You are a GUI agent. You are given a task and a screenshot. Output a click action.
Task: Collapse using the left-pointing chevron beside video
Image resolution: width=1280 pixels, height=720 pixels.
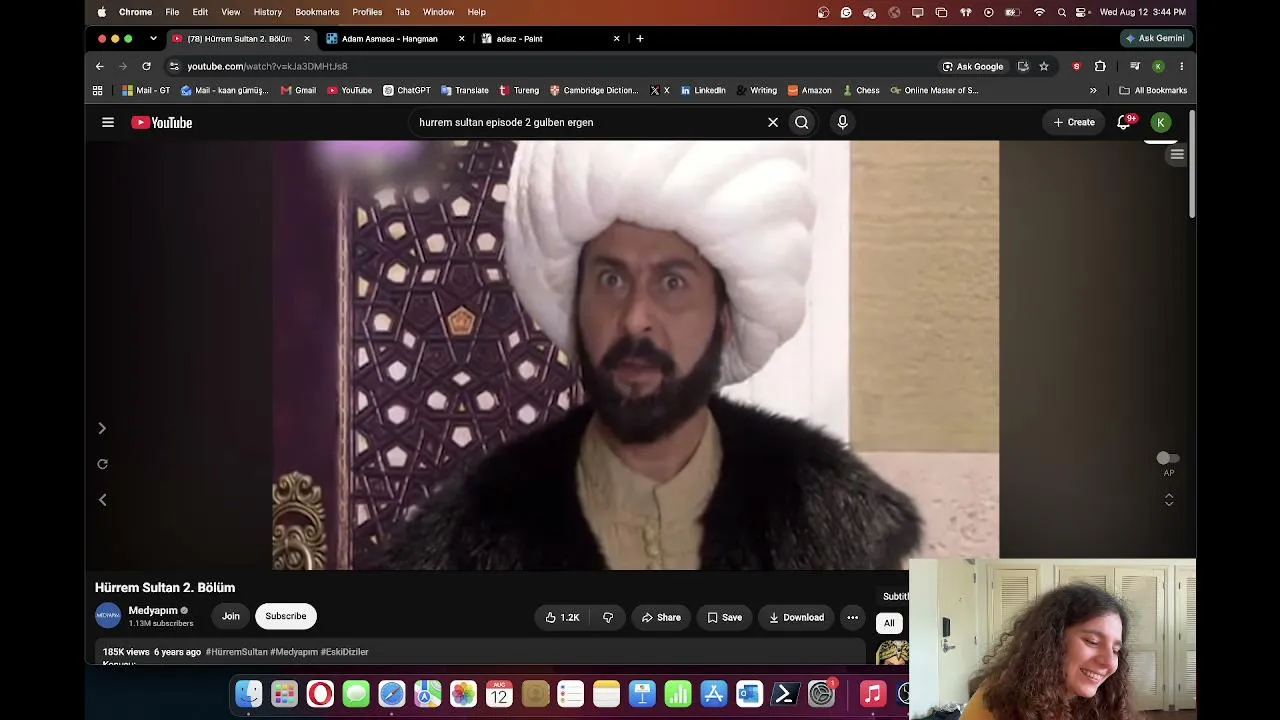[102, 500]
